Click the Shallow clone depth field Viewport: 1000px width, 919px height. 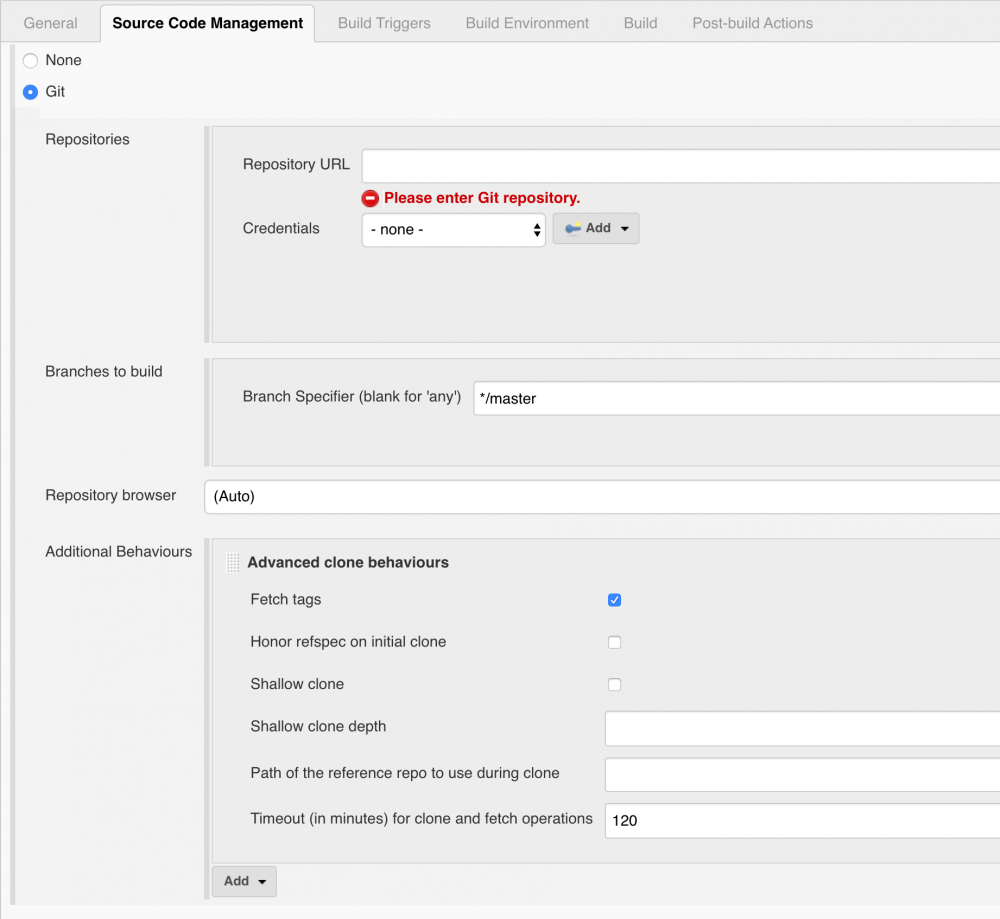point(800,728)
